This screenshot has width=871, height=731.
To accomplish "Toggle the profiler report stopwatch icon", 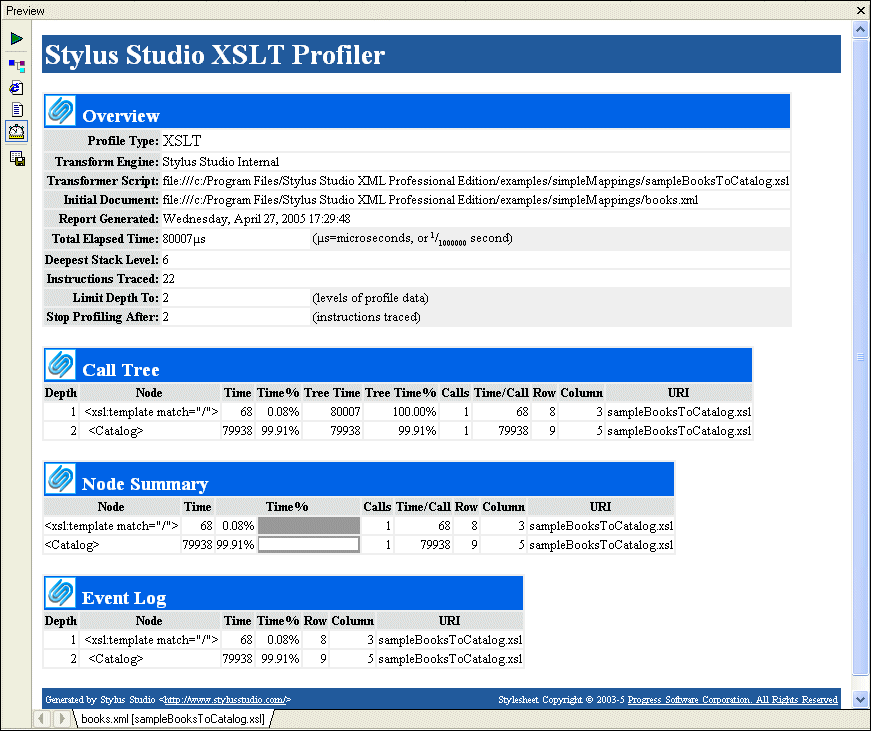I will 17,132.
